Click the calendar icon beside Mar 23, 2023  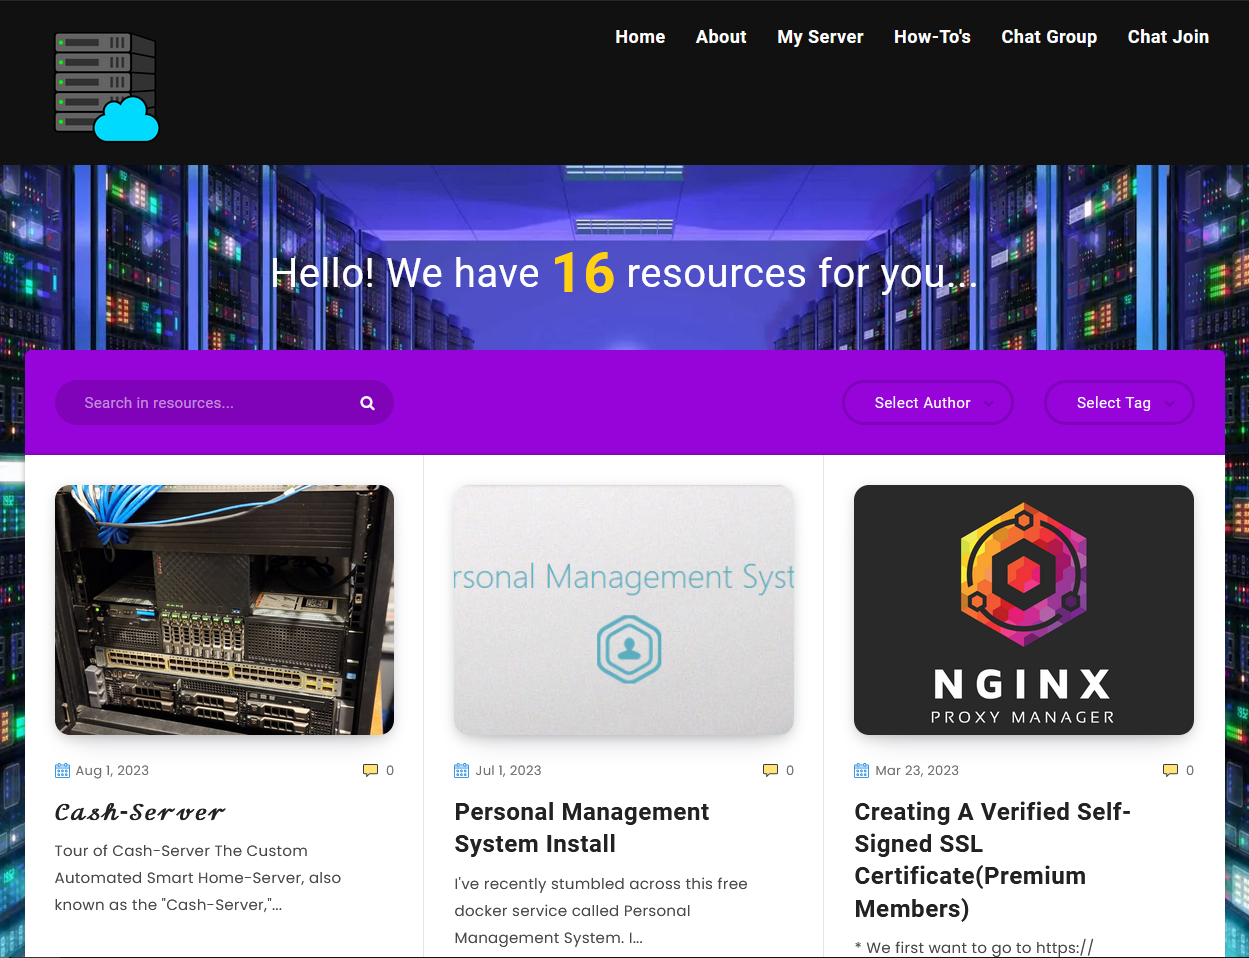point(861,770)
